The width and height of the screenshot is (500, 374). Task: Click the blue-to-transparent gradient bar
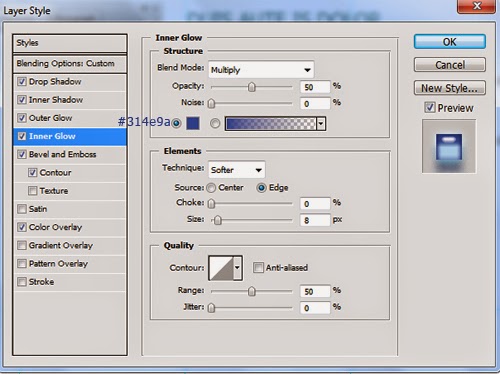(270, 124)
